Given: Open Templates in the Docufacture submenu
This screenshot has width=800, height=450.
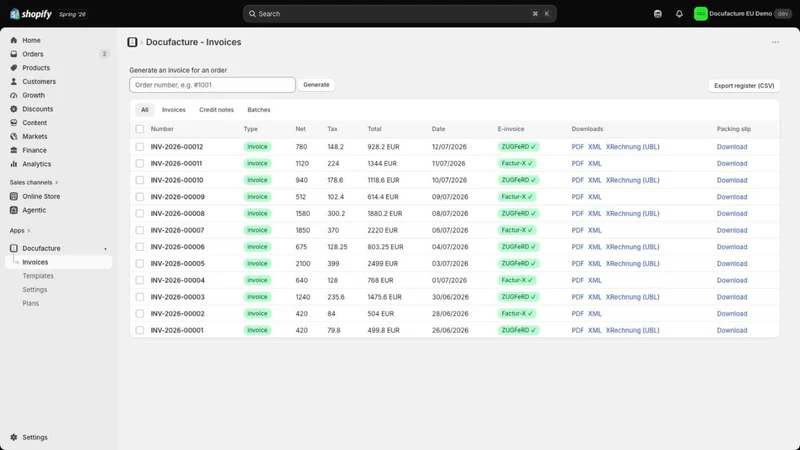Looking at the screenshot, I should tap(38, 276).
